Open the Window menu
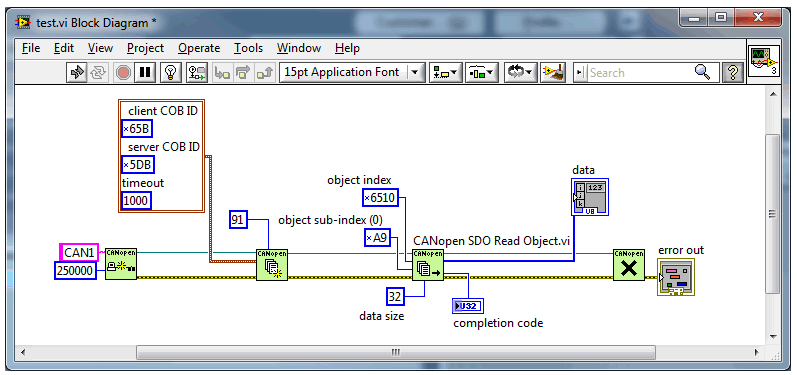Image resolution: width=797 pixels, height=375 pixels. [x=299, y=48]
